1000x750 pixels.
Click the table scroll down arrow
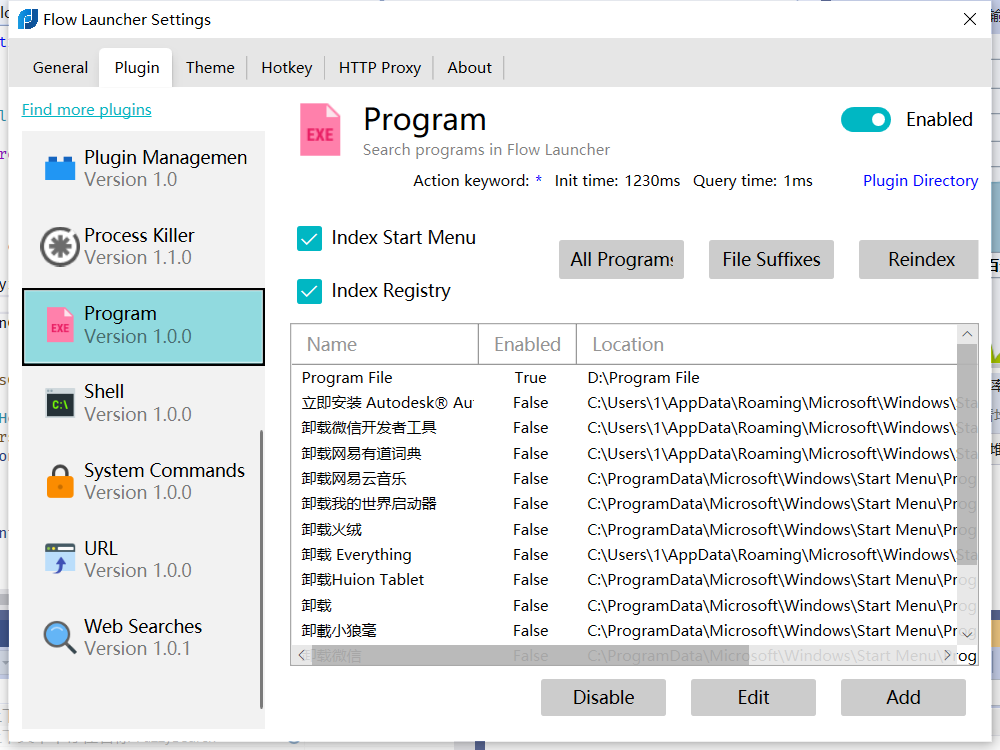coord(967,635)
